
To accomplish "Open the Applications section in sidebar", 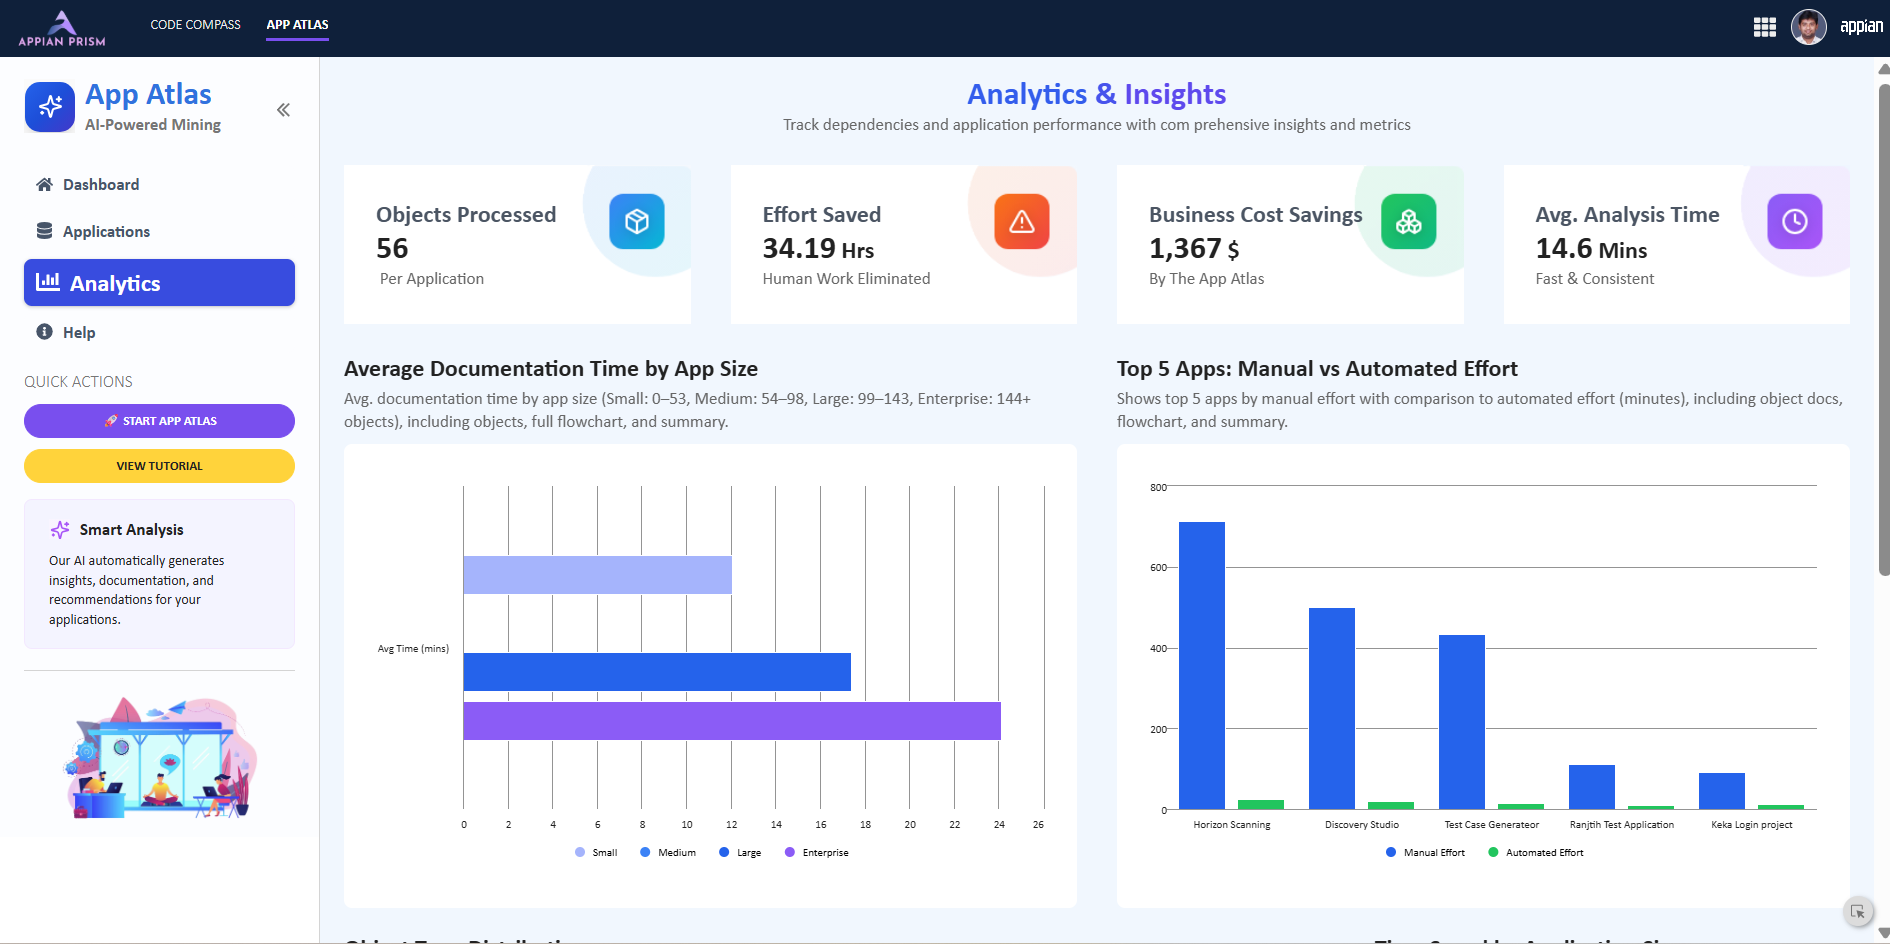I will tap(106, 232).
